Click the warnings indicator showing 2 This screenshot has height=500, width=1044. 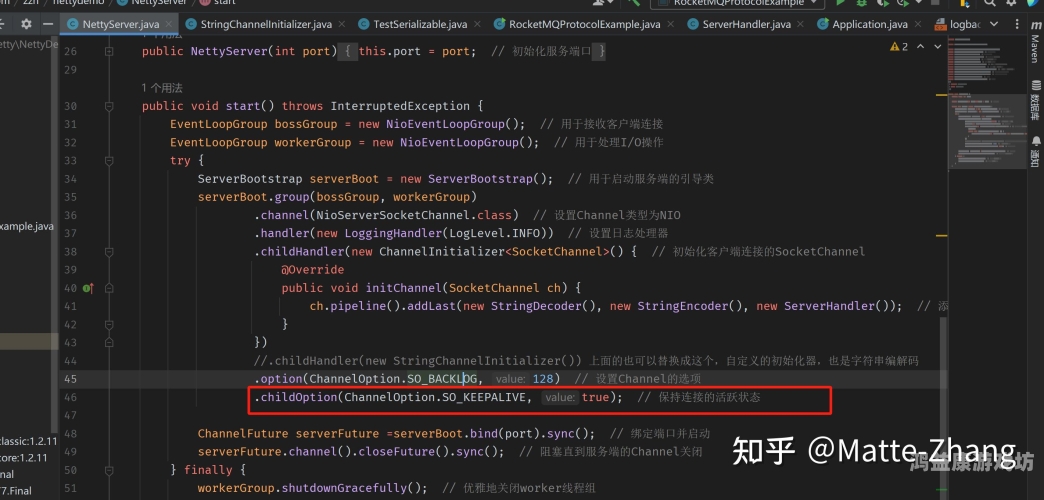pos(899,47)
